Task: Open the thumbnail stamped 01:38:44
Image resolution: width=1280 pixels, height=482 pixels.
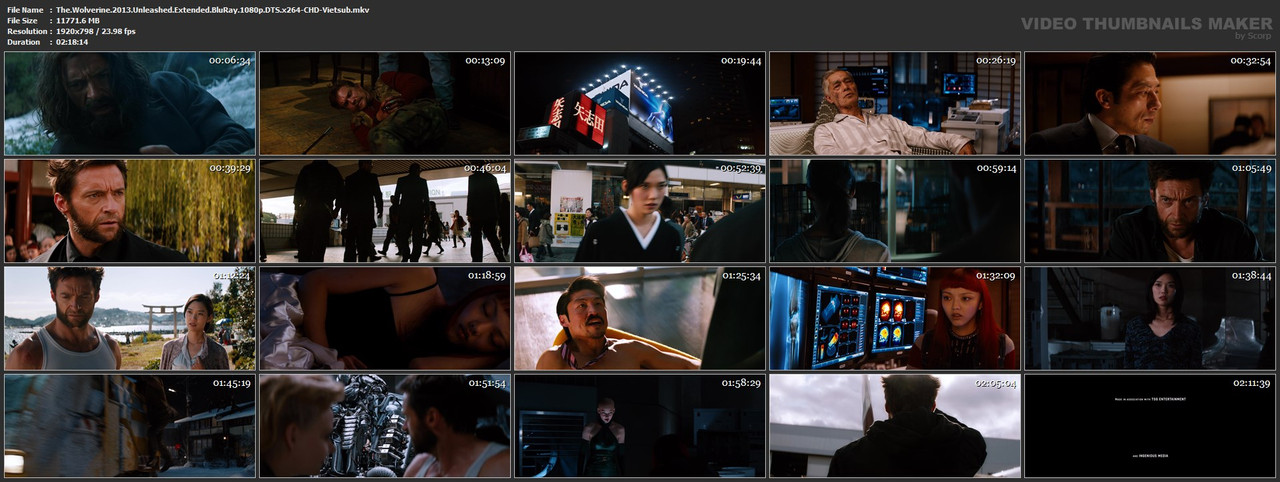Action: click(1150, 318)
